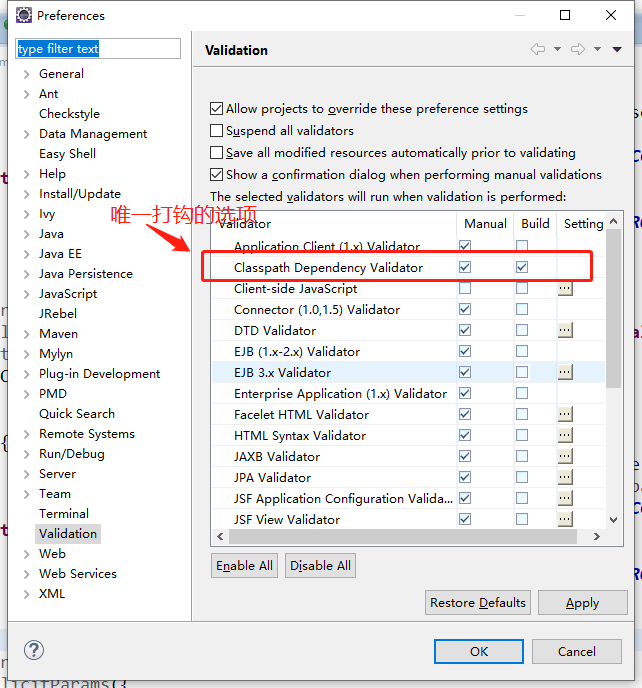The image size is (642, 688).
Task: Expand the Ant tree node
Action: coord(27,94)
